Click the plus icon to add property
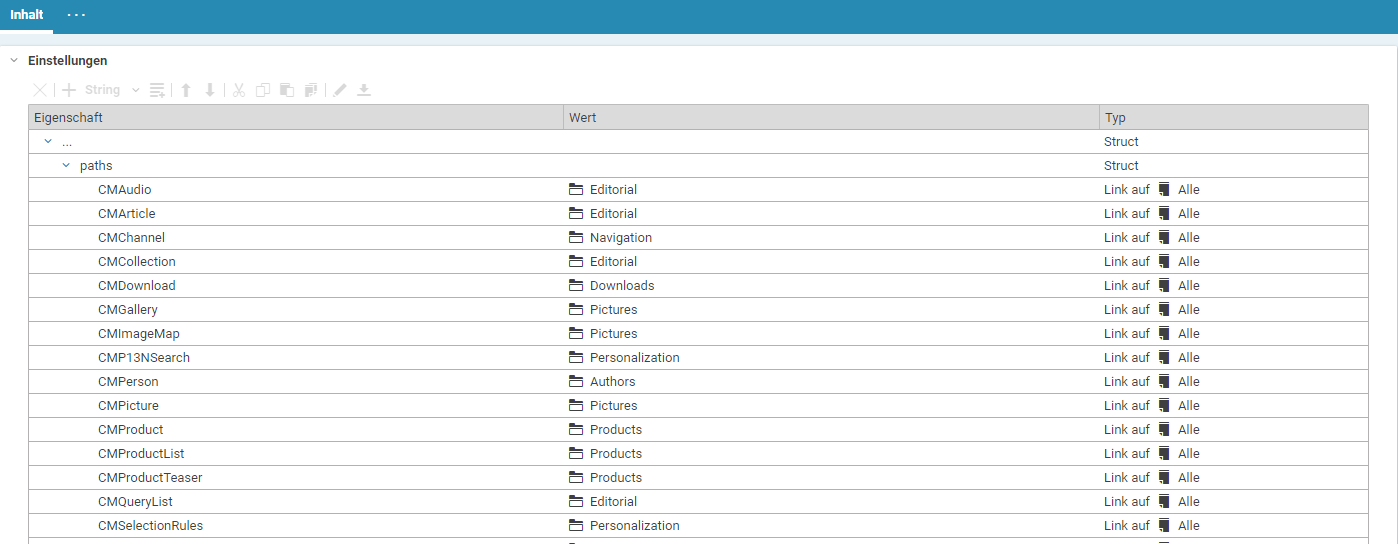This screenshot has height=544, width=1398. pyautogui.click(x=69, y=90)
